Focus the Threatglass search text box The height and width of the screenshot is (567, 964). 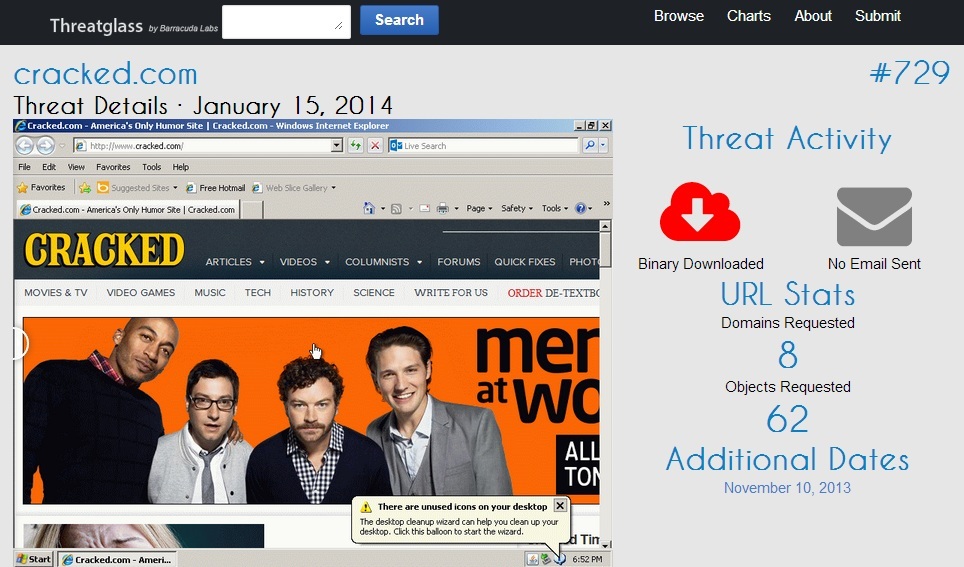pos(286,22)
